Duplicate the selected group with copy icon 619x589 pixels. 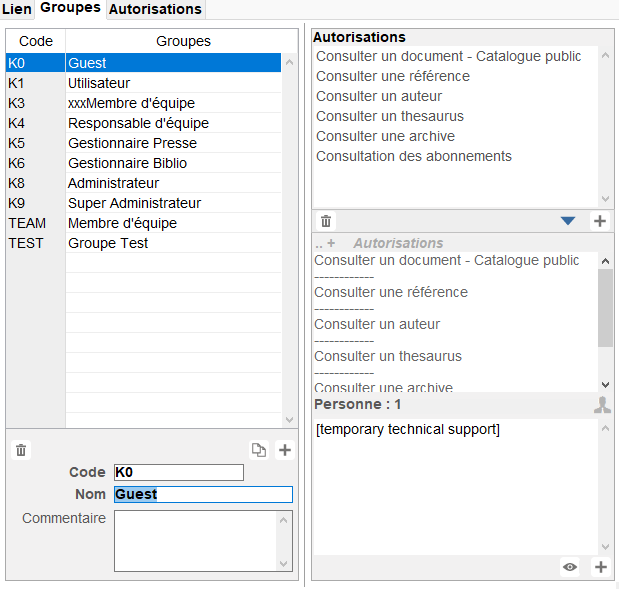(x=259, y=450)
